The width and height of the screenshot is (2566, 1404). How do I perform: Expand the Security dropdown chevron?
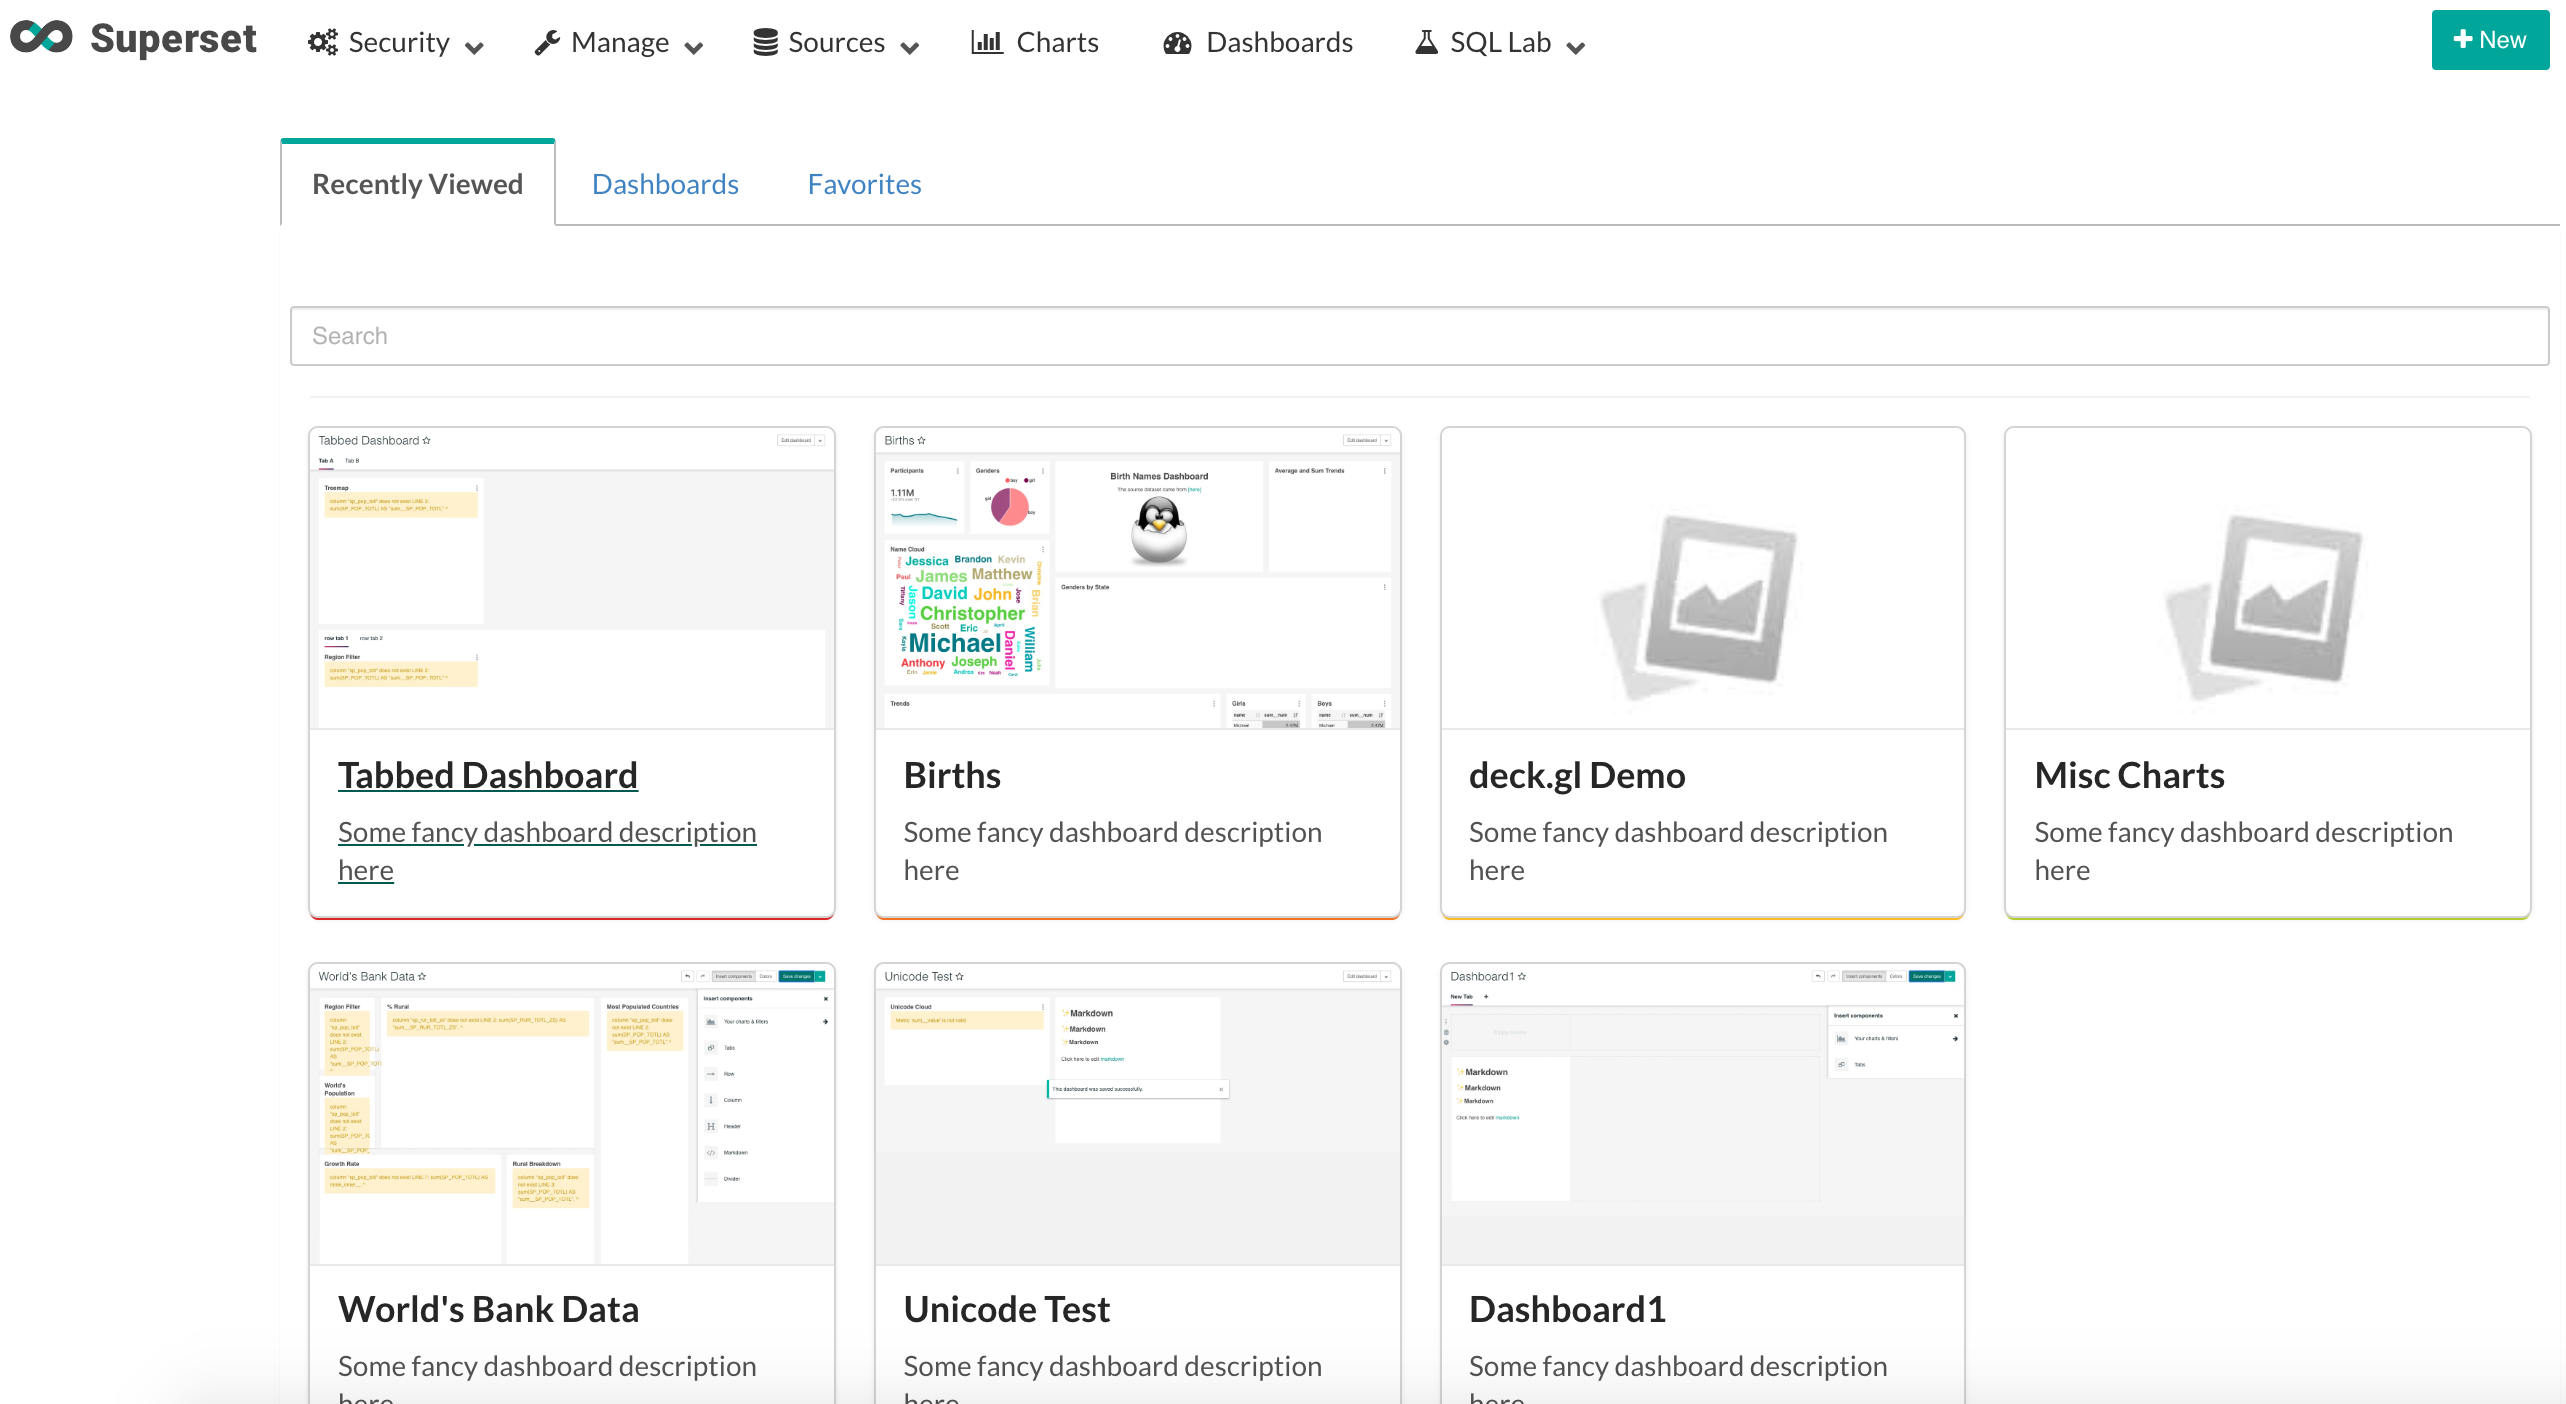[x=475, y=47]
